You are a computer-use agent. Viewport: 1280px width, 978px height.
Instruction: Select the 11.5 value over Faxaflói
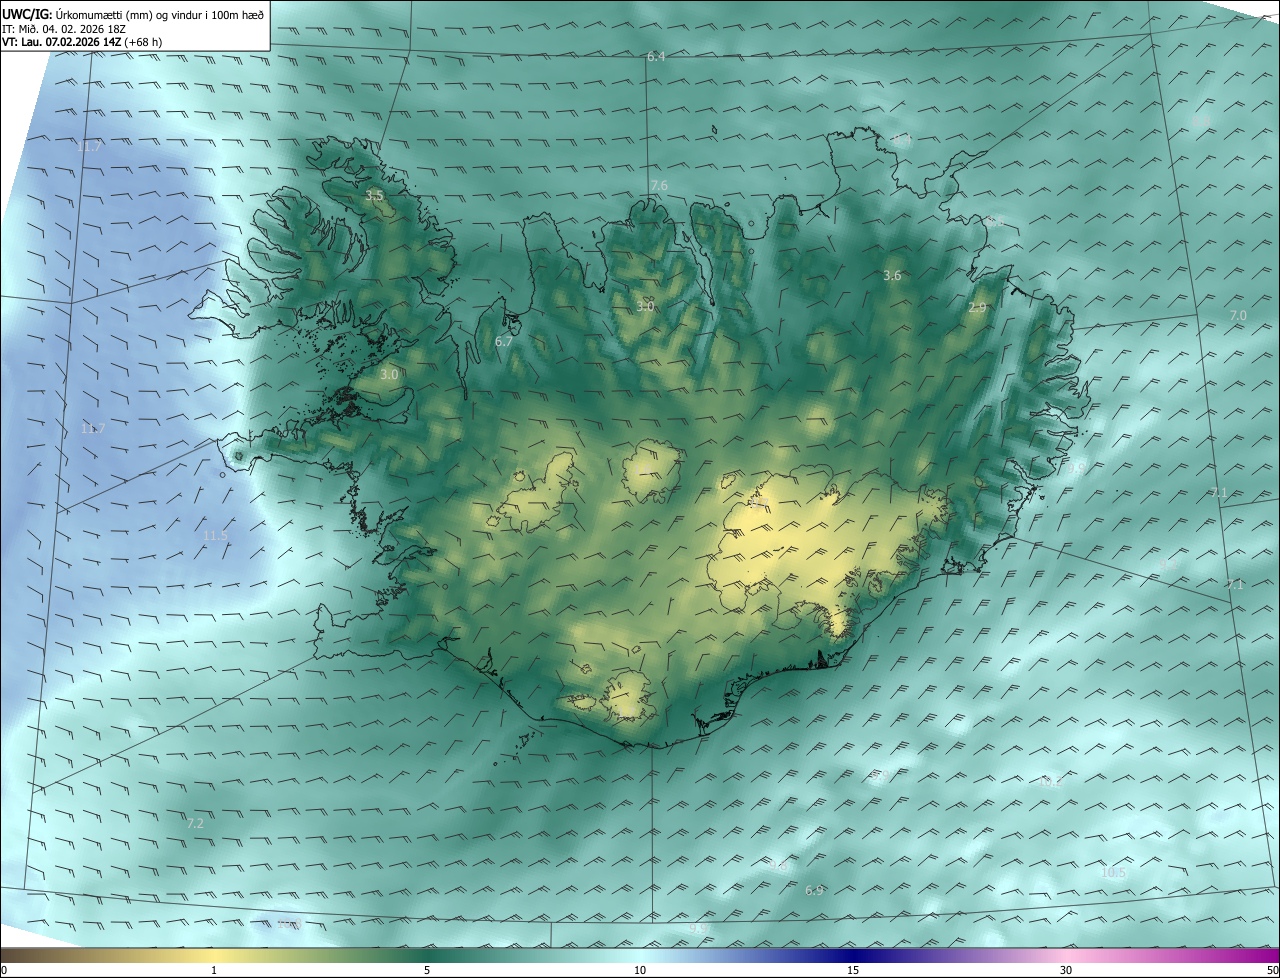pyautogui.click(x=215, y=536)
